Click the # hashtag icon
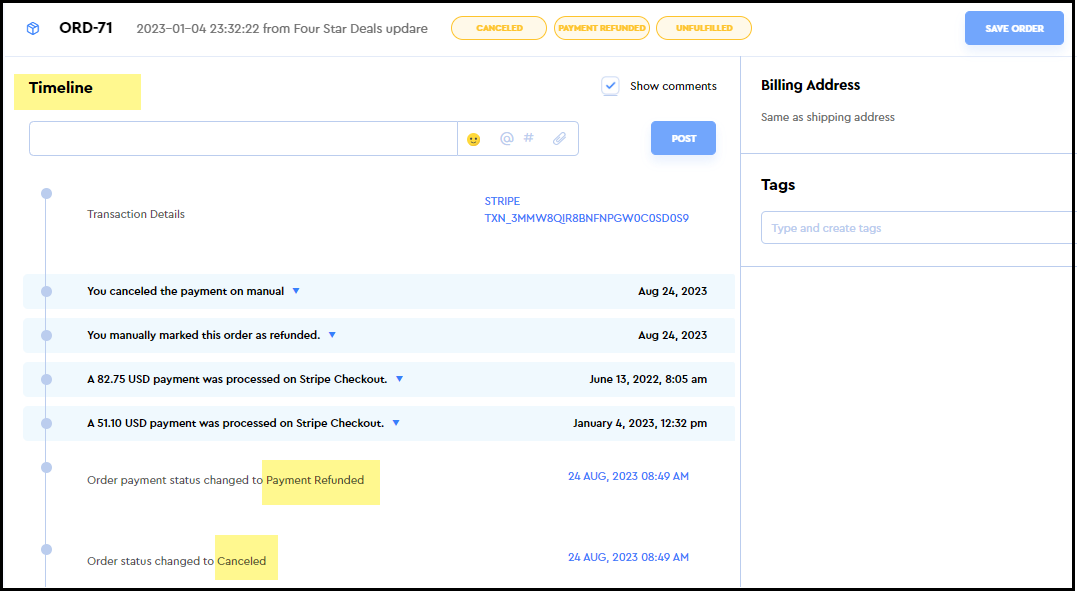1077x591 pixels. tap(529, 139)
